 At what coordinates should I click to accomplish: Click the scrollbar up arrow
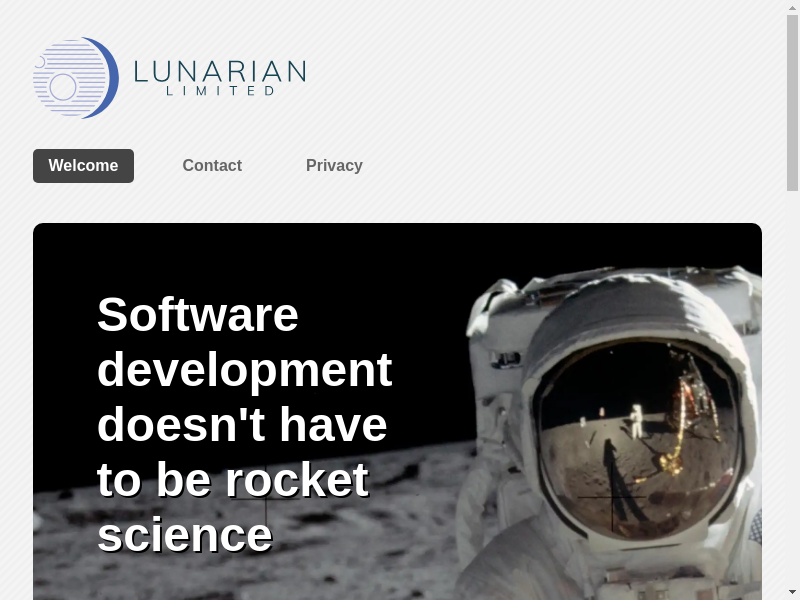coord(792,8)
